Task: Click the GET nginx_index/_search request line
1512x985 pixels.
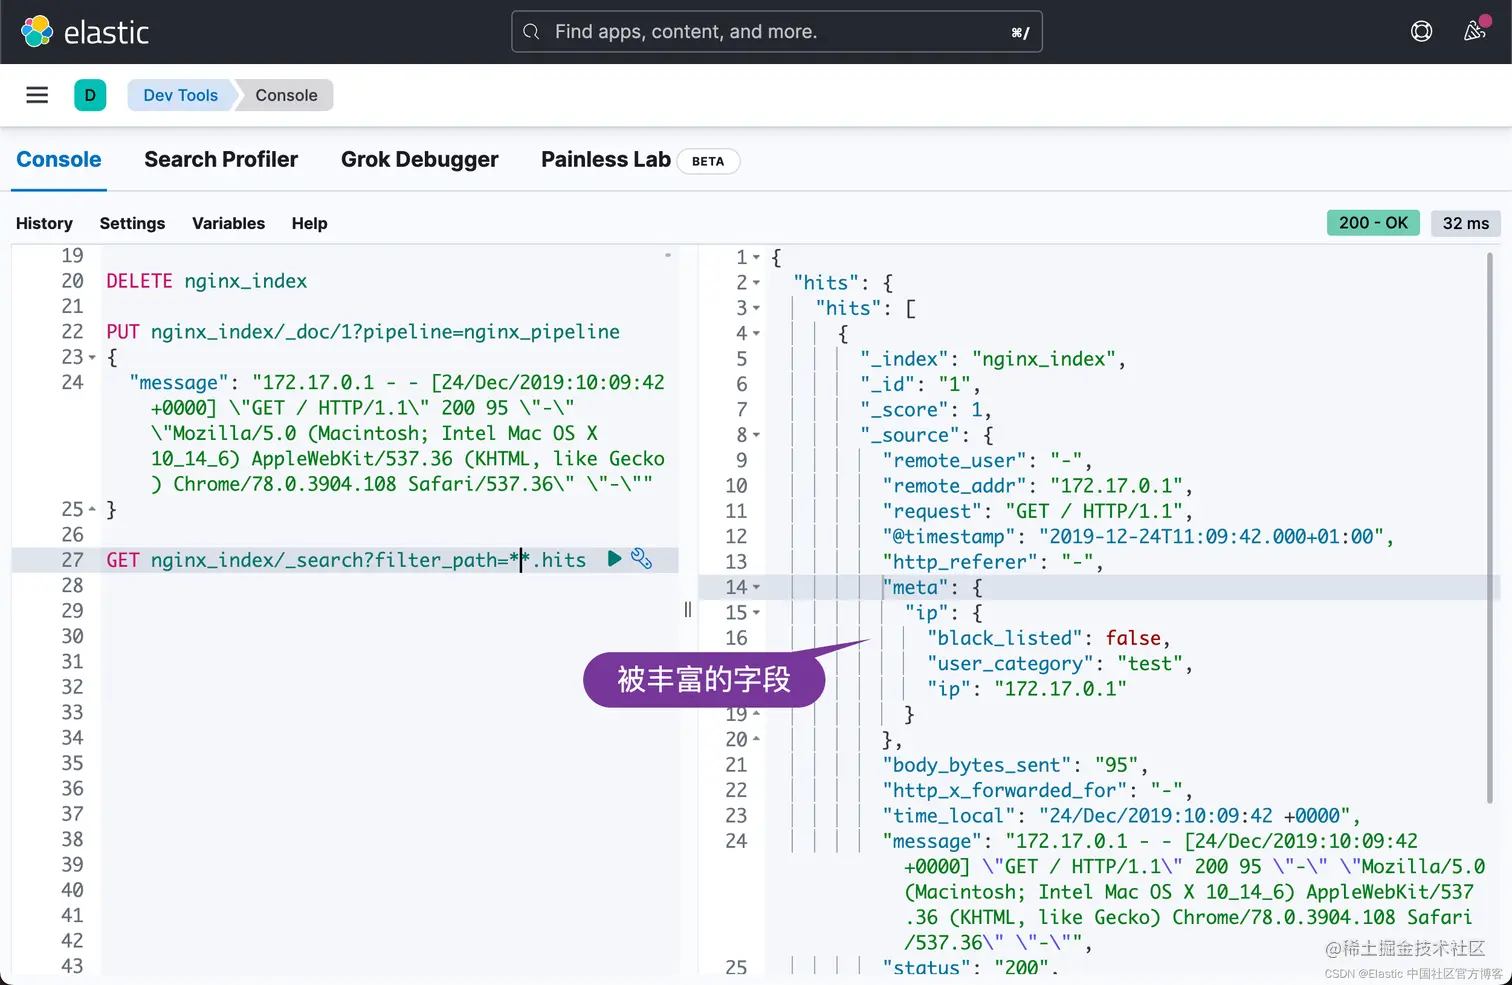Action: click(346, 560)
